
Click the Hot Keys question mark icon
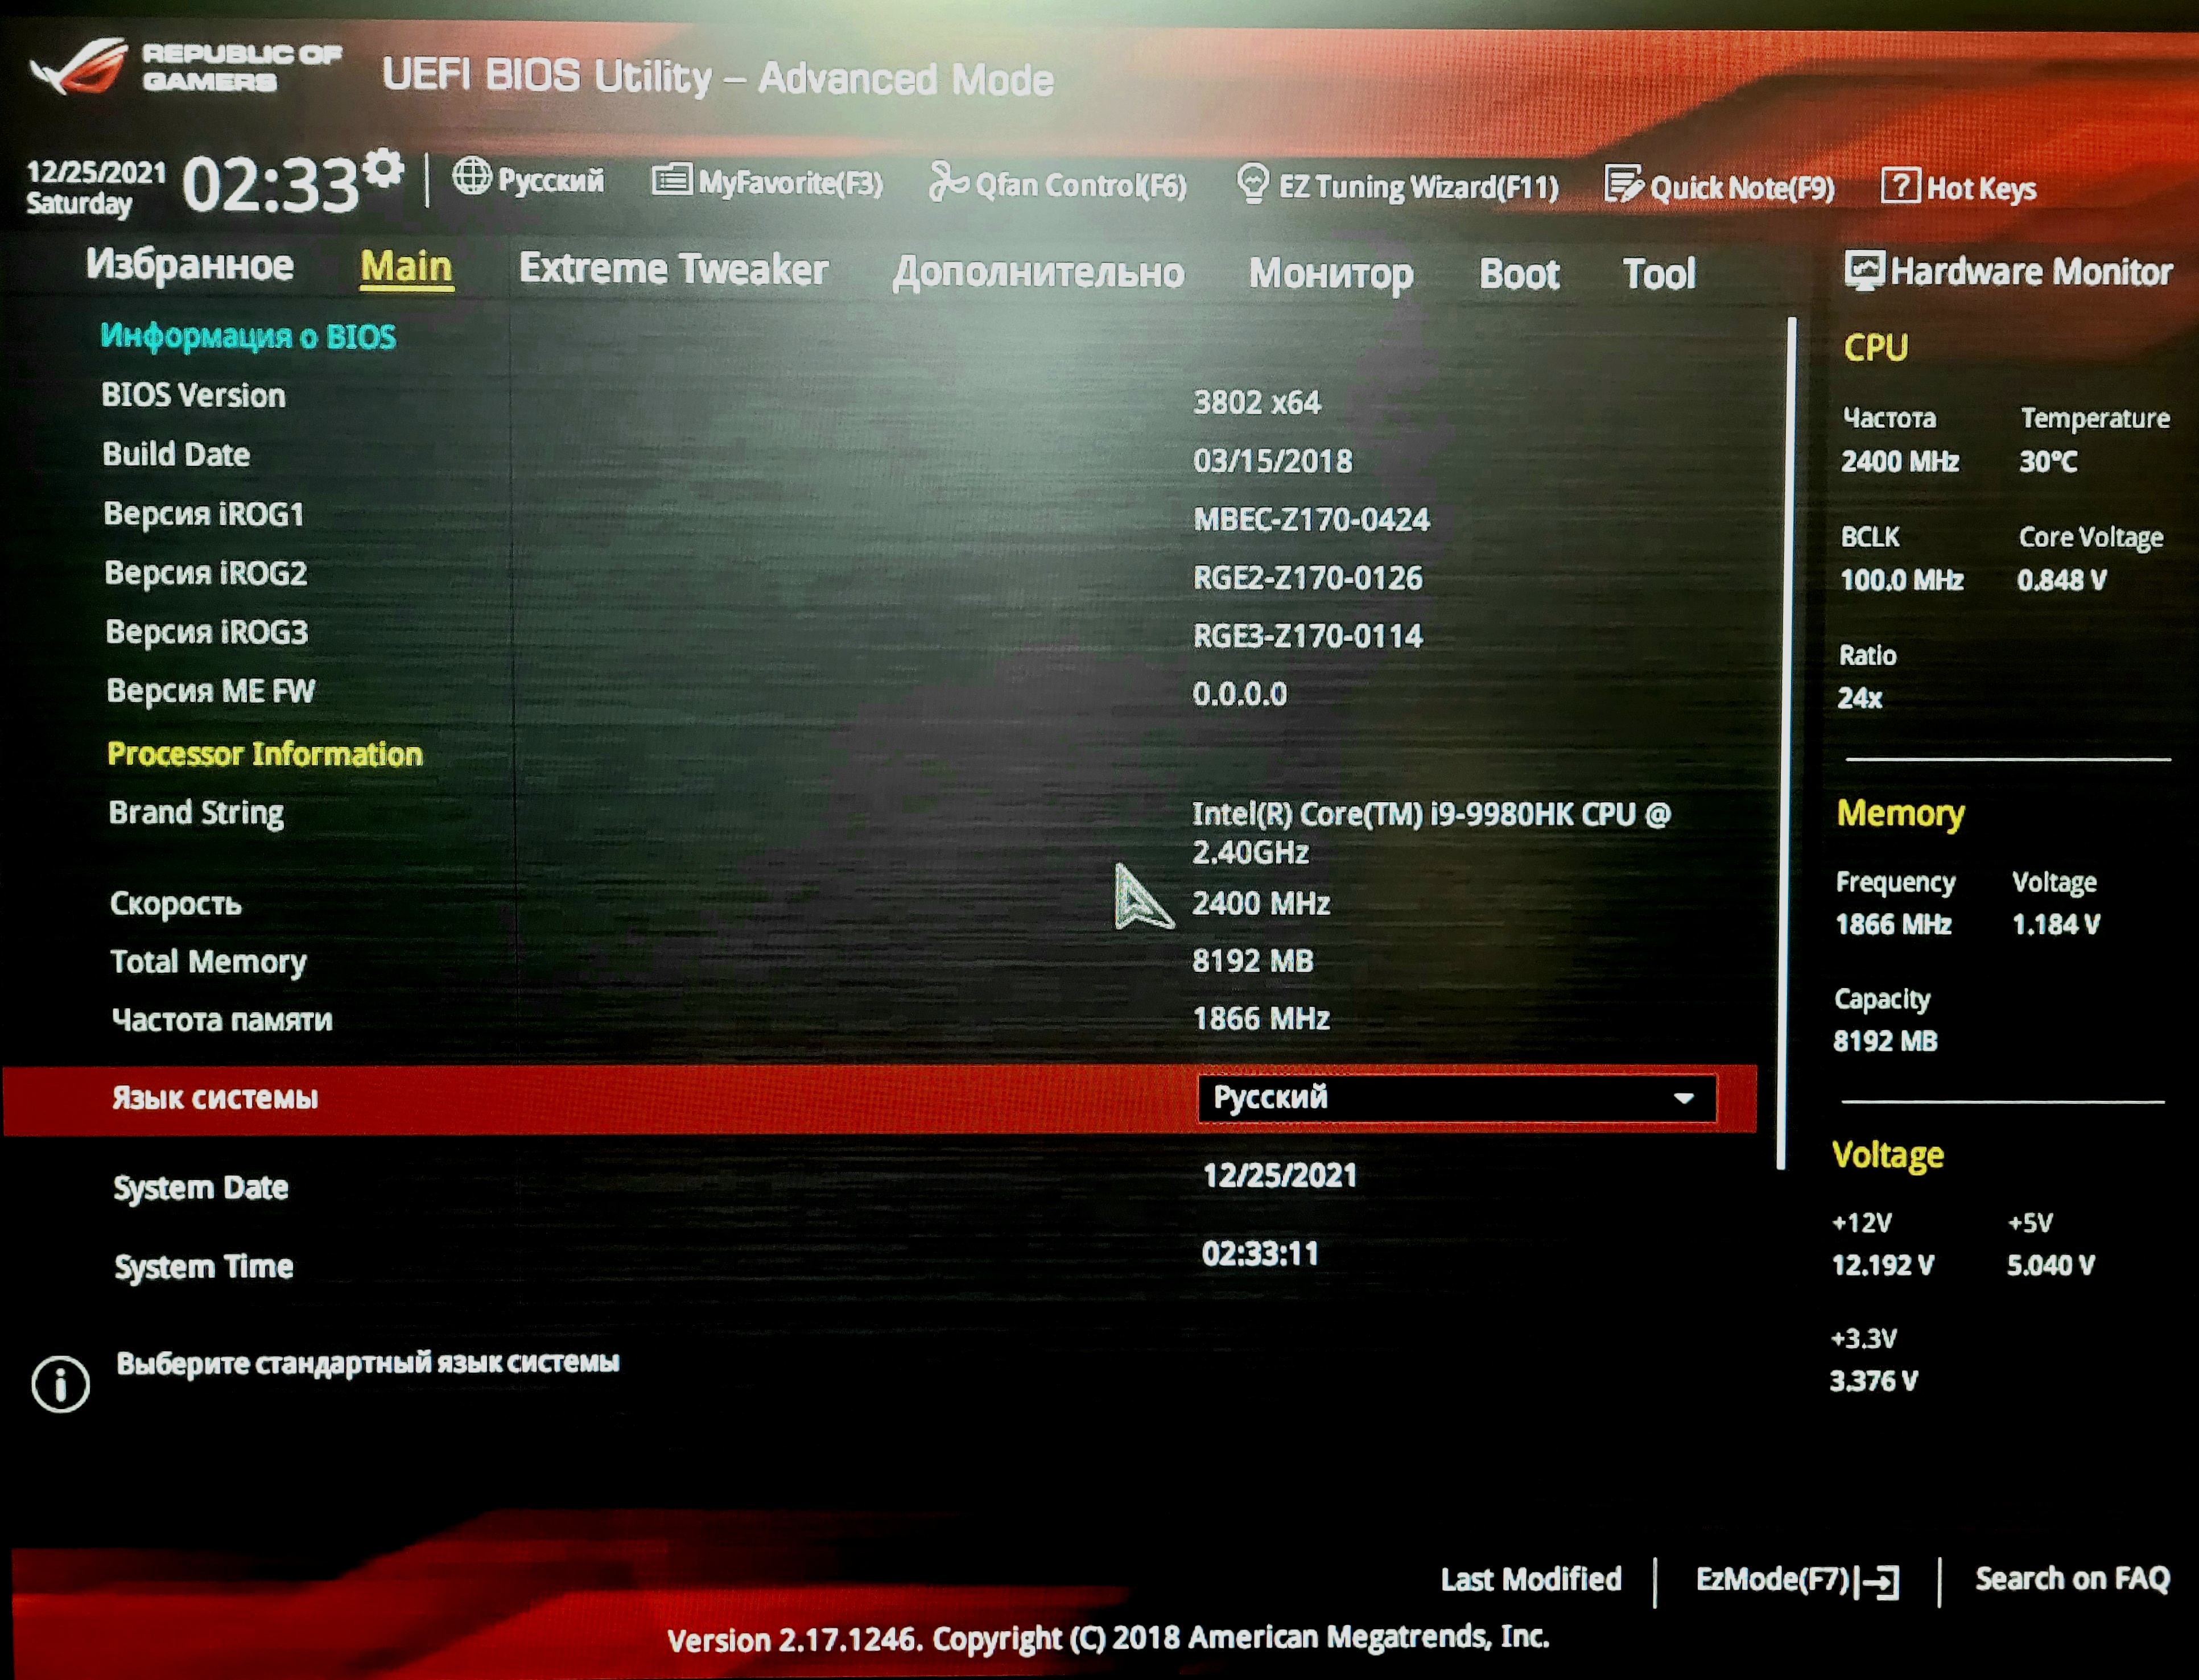point(1899,186)
